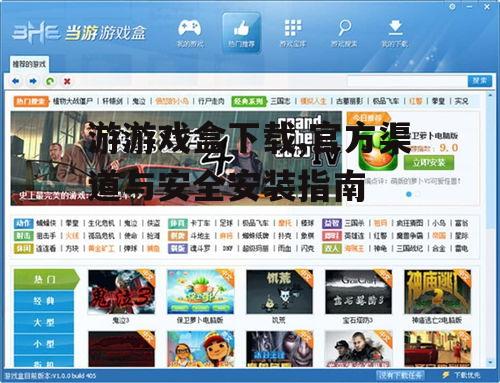Select the 动作 action category tag
500x383 pixels.
pos(23,223)
